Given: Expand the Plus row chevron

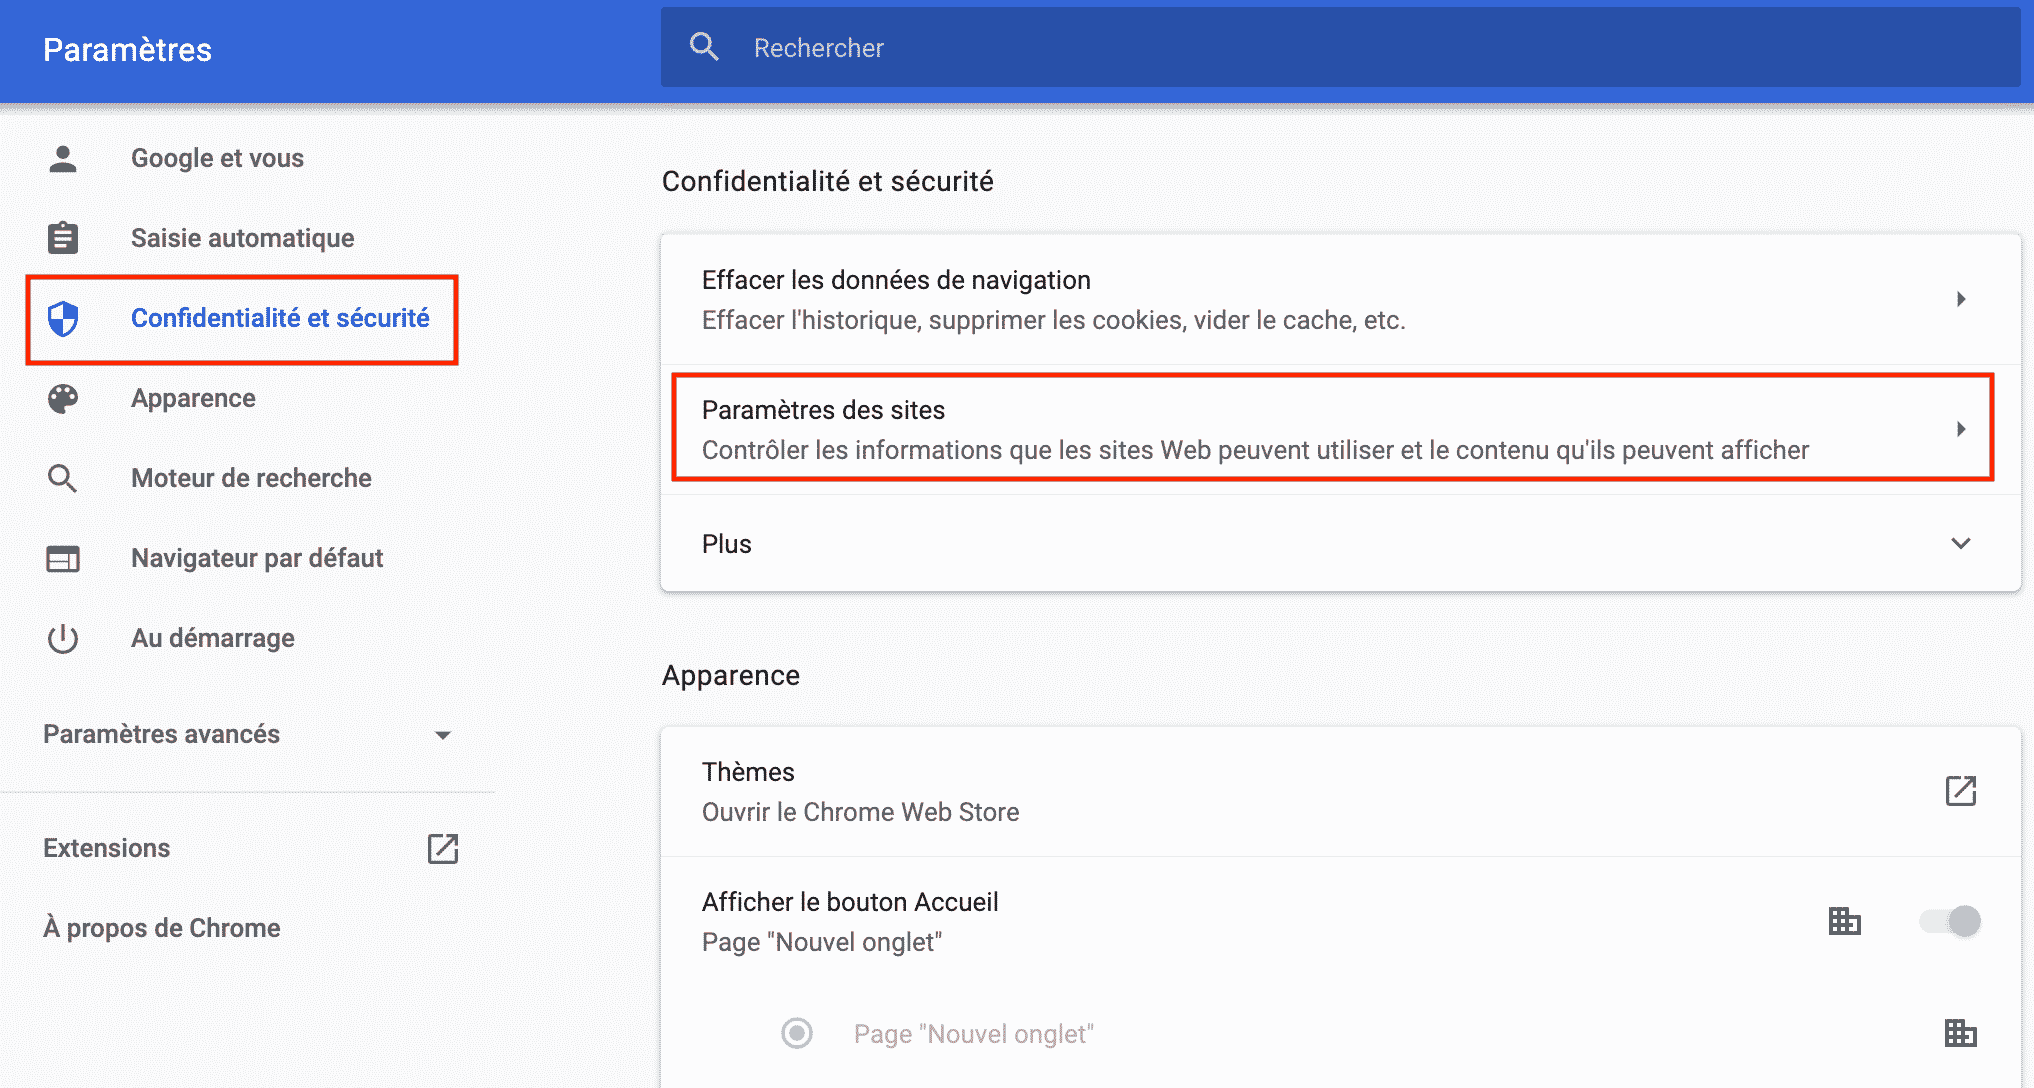Looking at the screenshot, I should click(x=1960, y=544).
